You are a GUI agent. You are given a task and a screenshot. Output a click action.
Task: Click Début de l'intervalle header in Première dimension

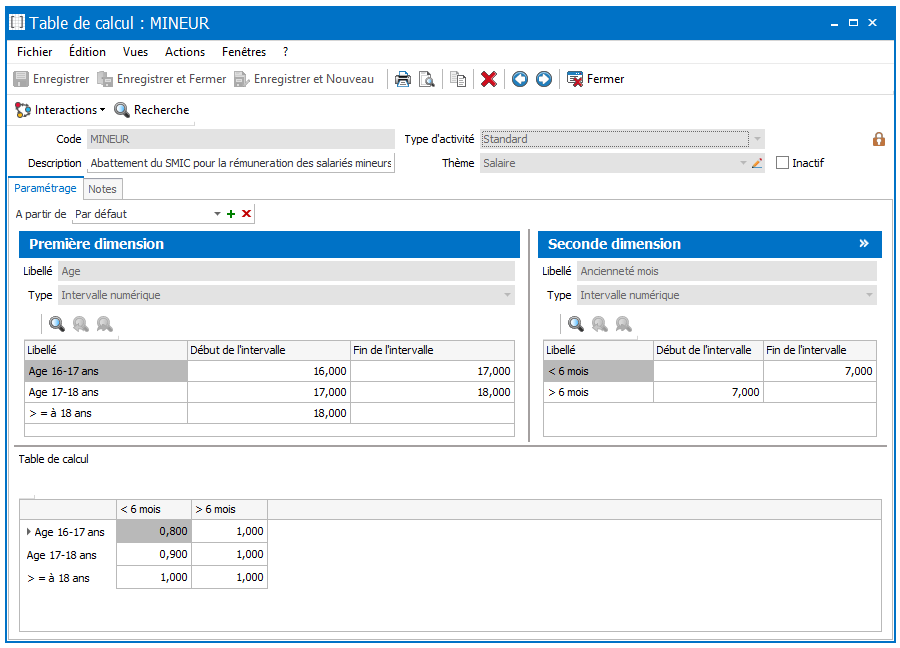269,350
